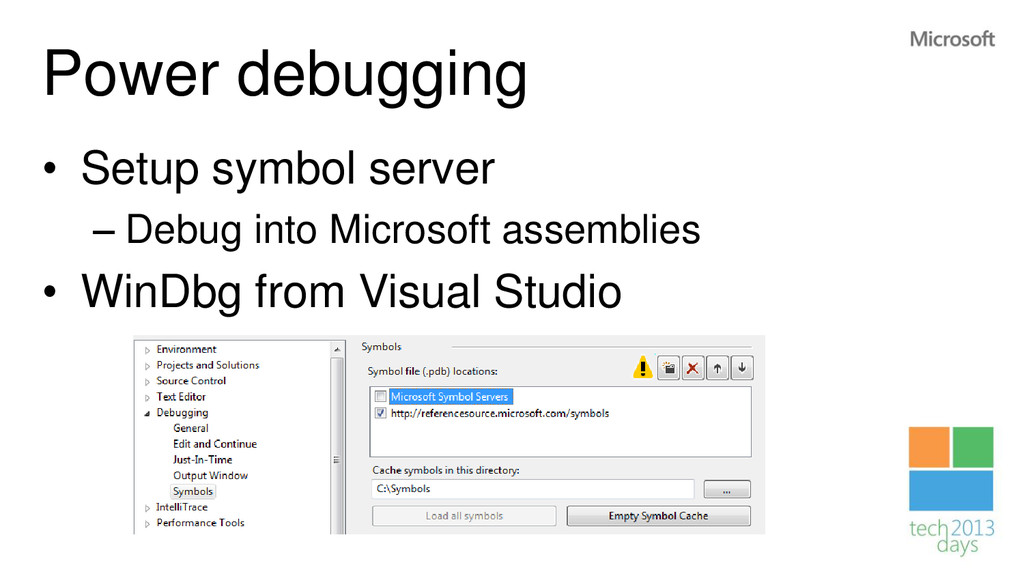Select Environment tree label
Viewport: 1024px width, 576px height.
[186, 349]
